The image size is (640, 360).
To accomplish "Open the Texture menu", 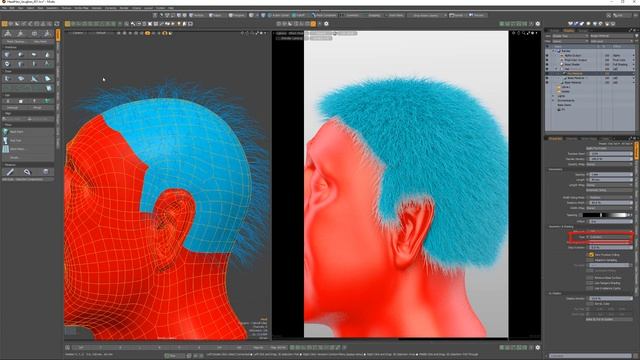I will coord(67,8).
